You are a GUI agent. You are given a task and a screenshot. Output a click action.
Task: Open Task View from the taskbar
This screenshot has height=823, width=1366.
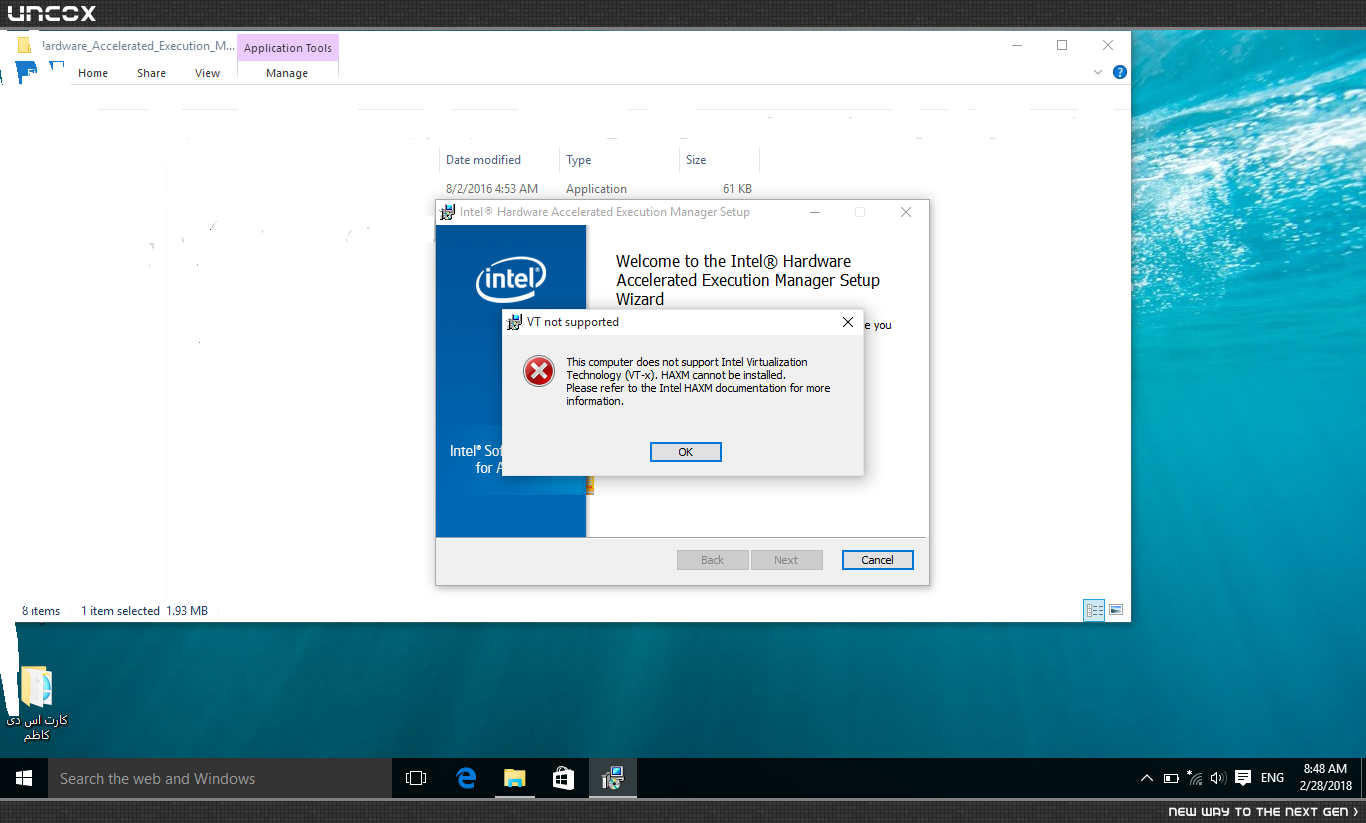(416, 778)
